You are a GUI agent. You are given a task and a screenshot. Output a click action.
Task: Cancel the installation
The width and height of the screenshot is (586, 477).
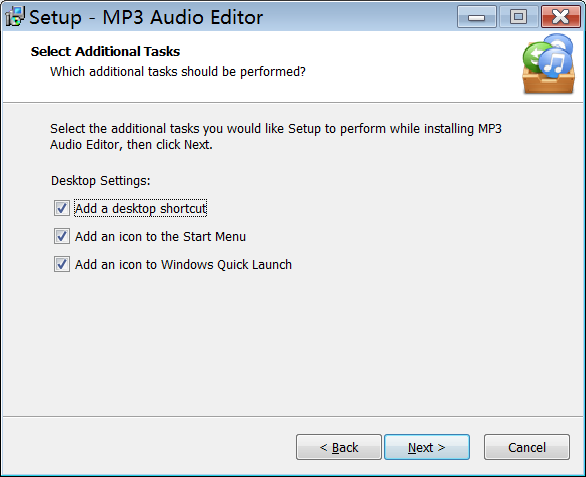point(527,447)
